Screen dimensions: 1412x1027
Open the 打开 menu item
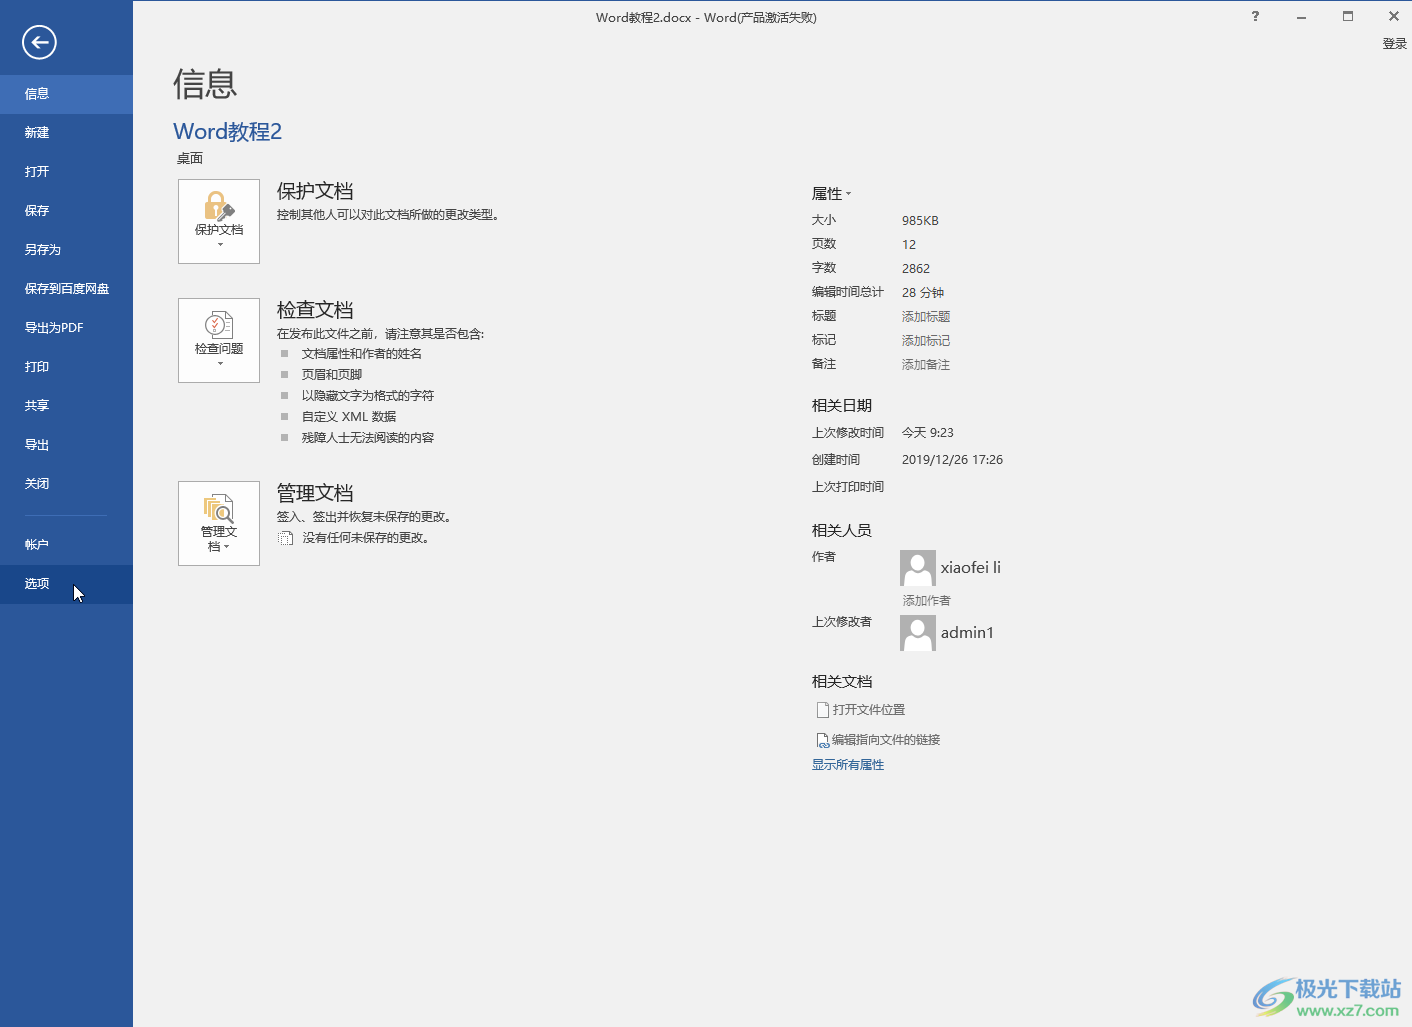pyautogui.click(x=66, y=172)
